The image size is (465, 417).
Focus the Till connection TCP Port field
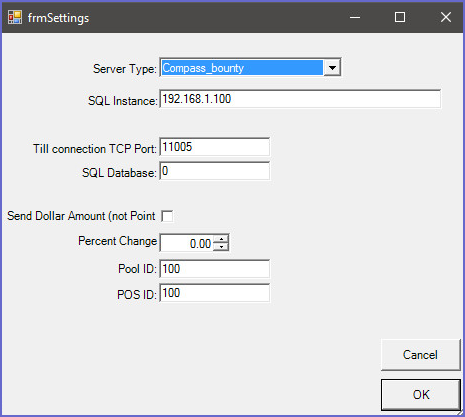coord(215,147)
